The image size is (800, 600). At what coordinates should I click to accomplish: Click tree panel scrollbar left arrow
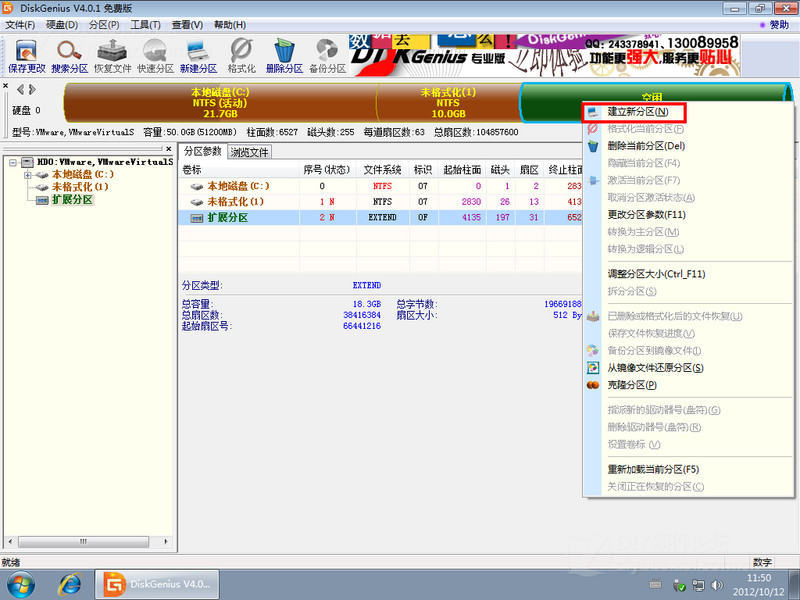coord(10,541)
